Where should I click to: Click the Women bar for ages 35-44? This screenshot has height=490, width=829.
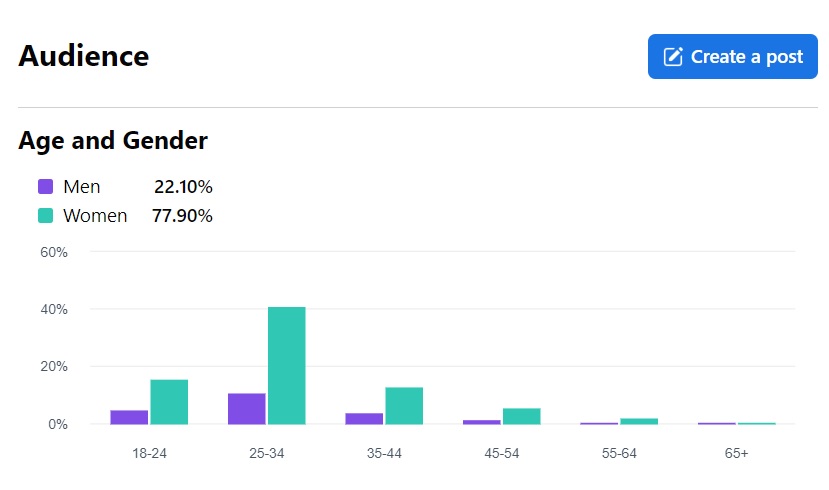(x=404, y=405)
